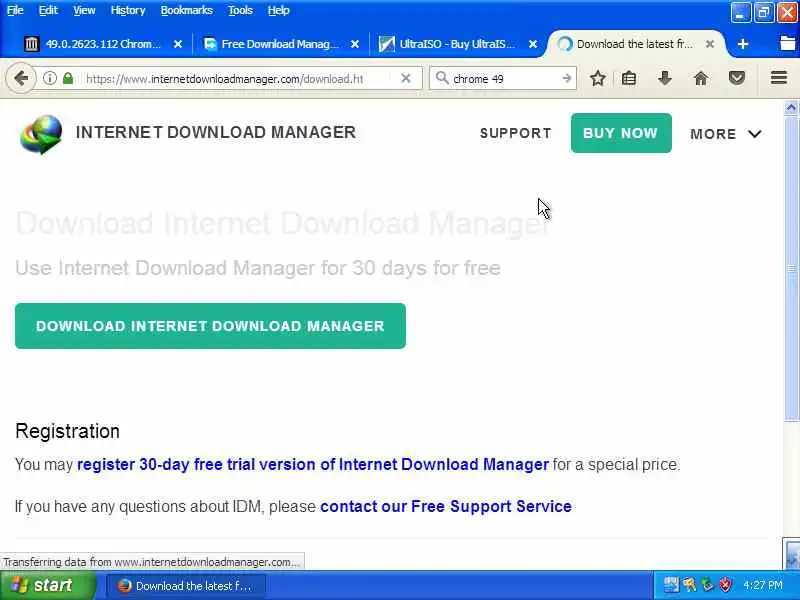Click the search magnifier icon
The image size is (800, 600).
coord(442,78)
